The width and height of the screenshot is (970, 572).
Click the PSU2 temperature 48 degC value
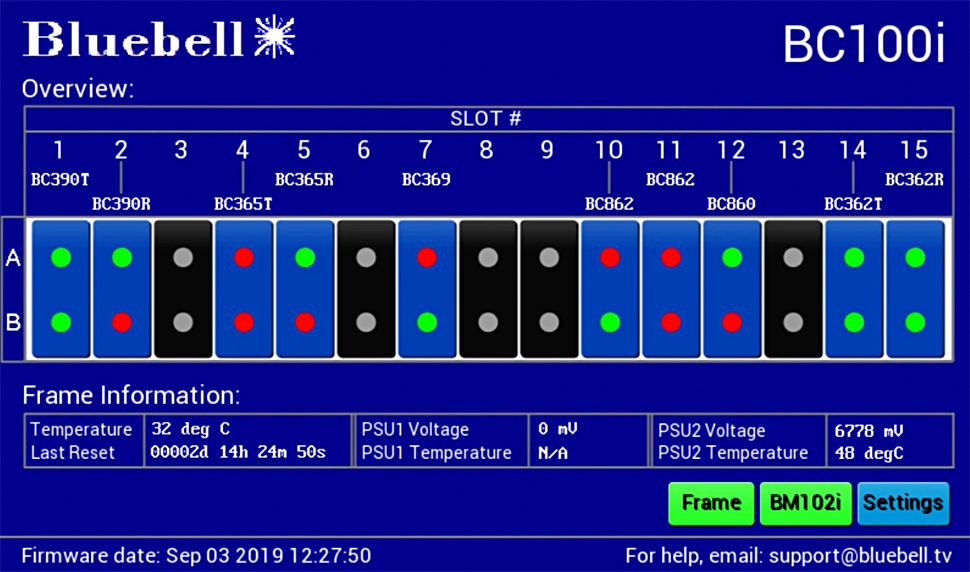(x=869, y=453)
